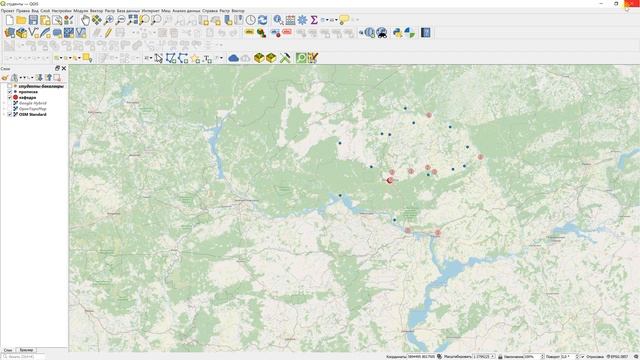Image resolution: width=640 pixels, height=360 pixels.
Task: Select the Zoom Out magnifier tool
Action: (x=120, y=20)
